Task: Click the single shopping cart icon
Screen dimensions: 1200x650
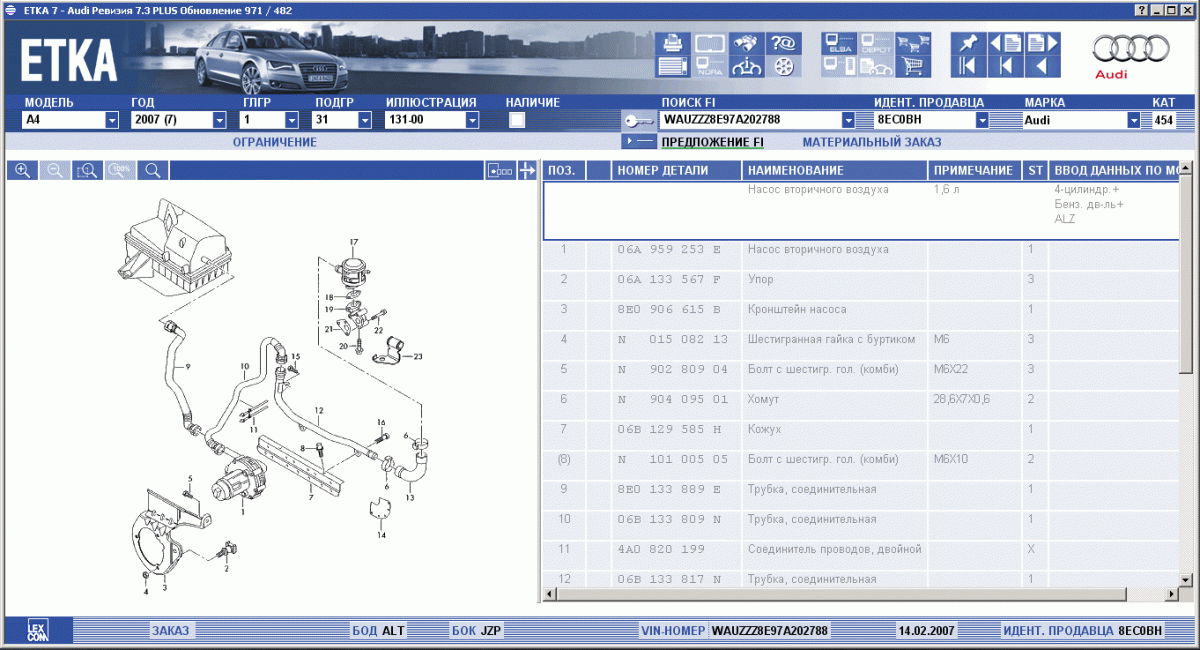Action: [x=911, y=67]
